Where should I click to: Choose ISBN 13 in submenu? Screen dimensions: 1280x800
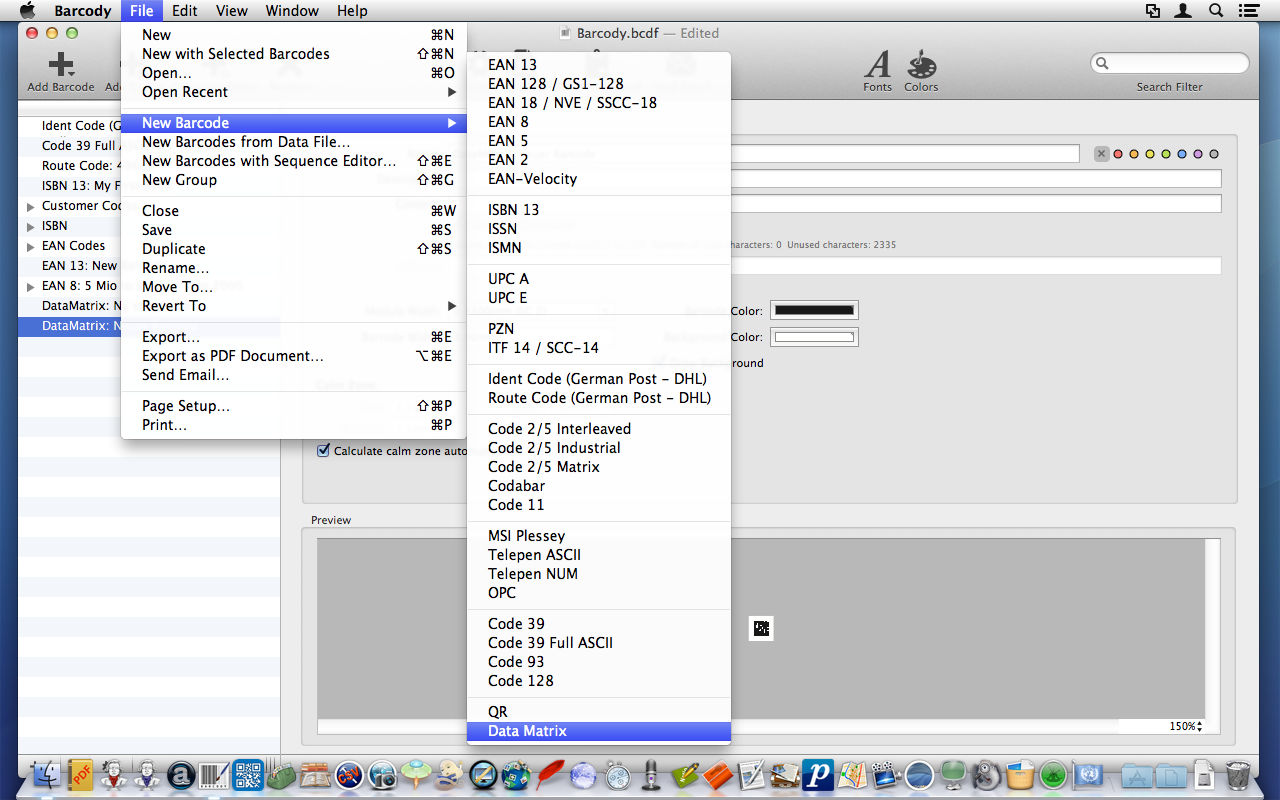pos(599,210)
